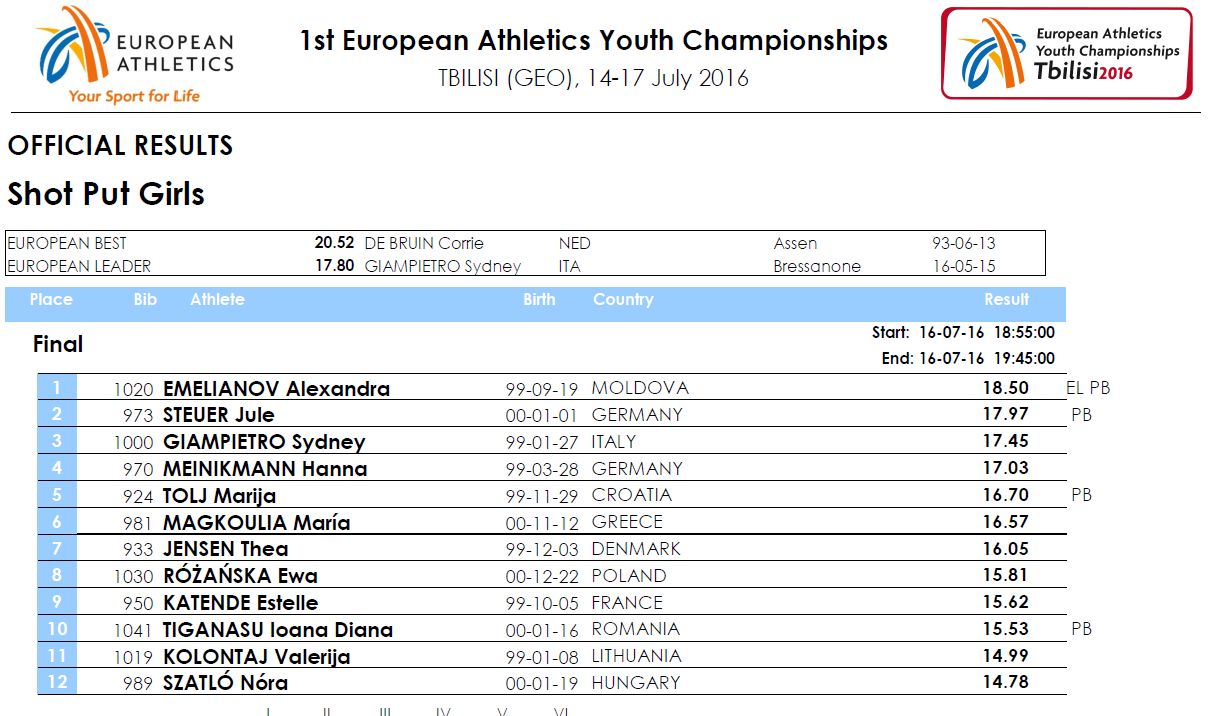This screenshot has width=1209, height=716.
Task: Click the Birth column header
Action: point(539,299)
